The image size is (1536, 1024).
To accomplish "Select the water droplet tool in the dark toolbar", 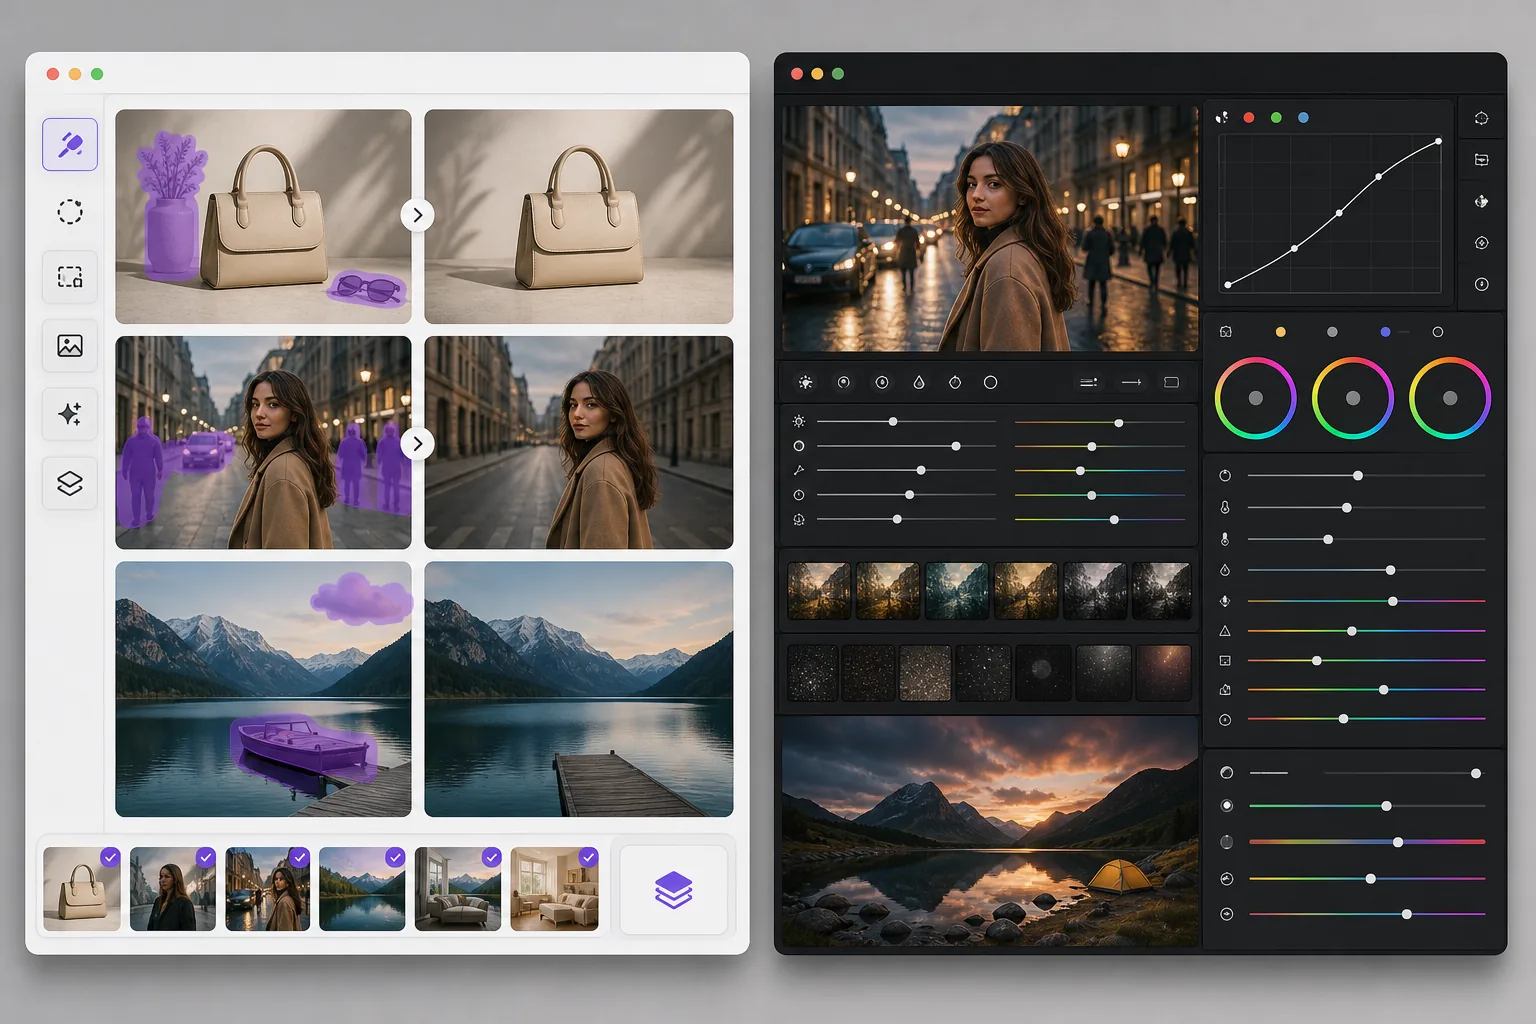I will [918, 382].
